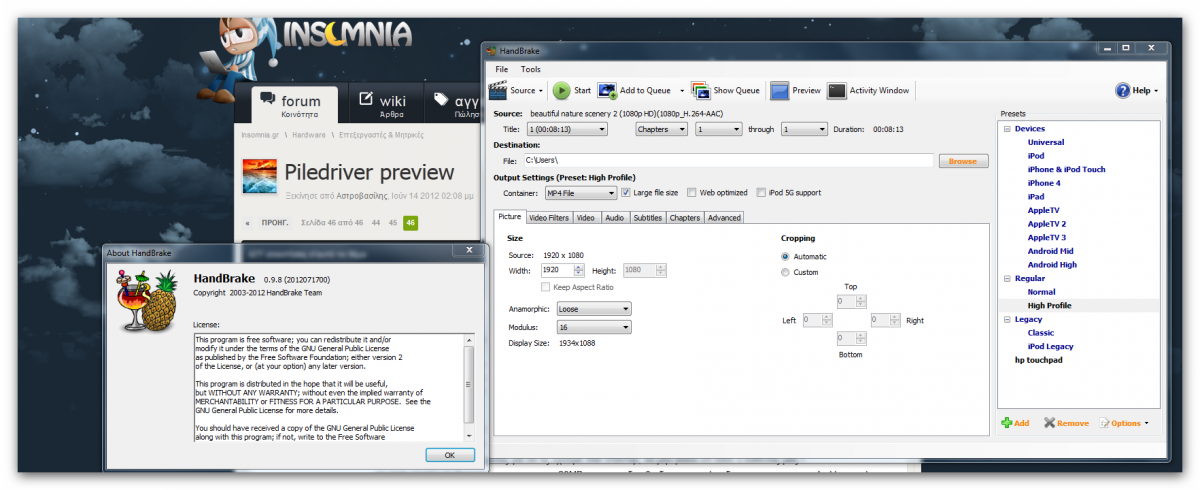
Task: Collapse the Regular preset group
Action: pyautogui.click(x=1007, y=279)
